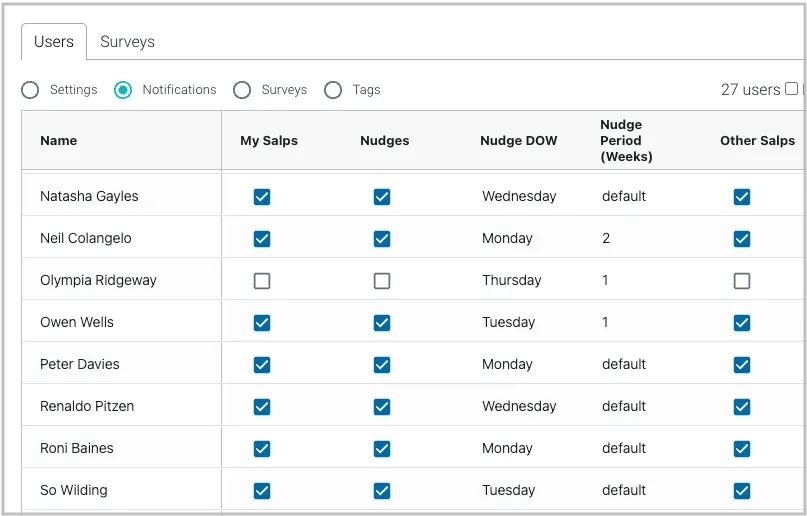Uncheck Other Salps for Owen Wells
Screen dimensions: 807x516
point(742,323)
